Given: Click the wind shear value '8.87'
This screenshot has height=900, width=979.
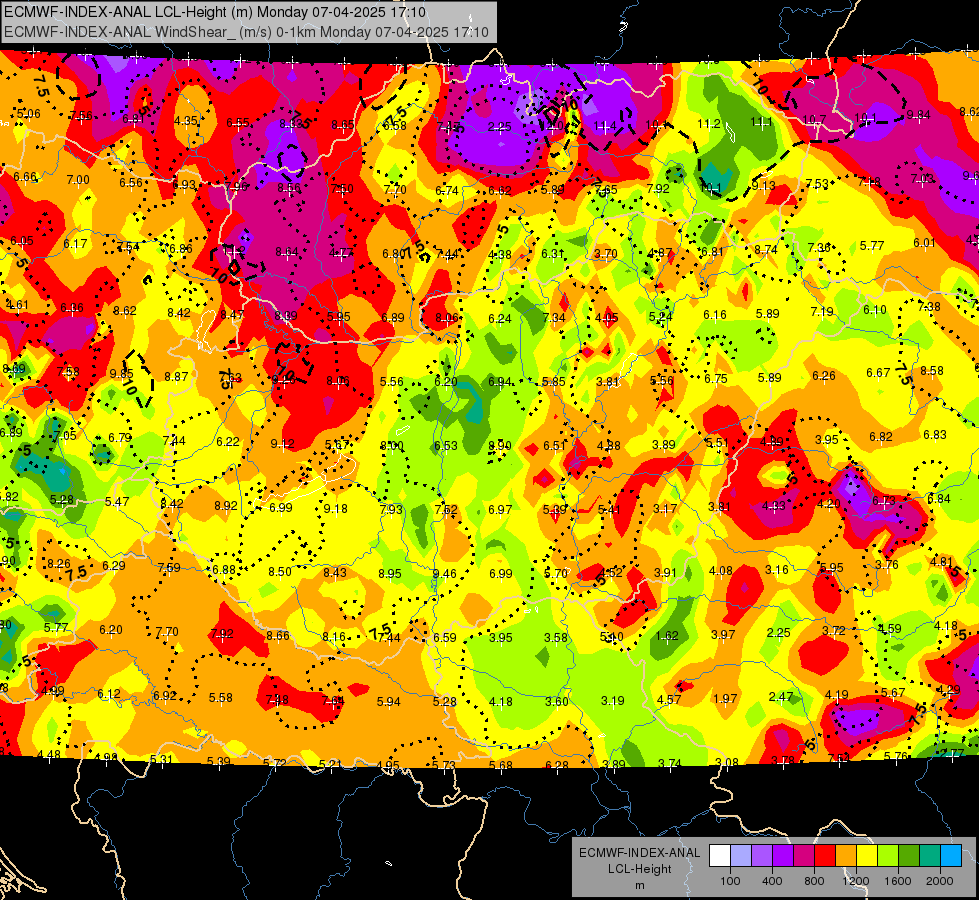Looking at the screenshot, I should point(176,377).
